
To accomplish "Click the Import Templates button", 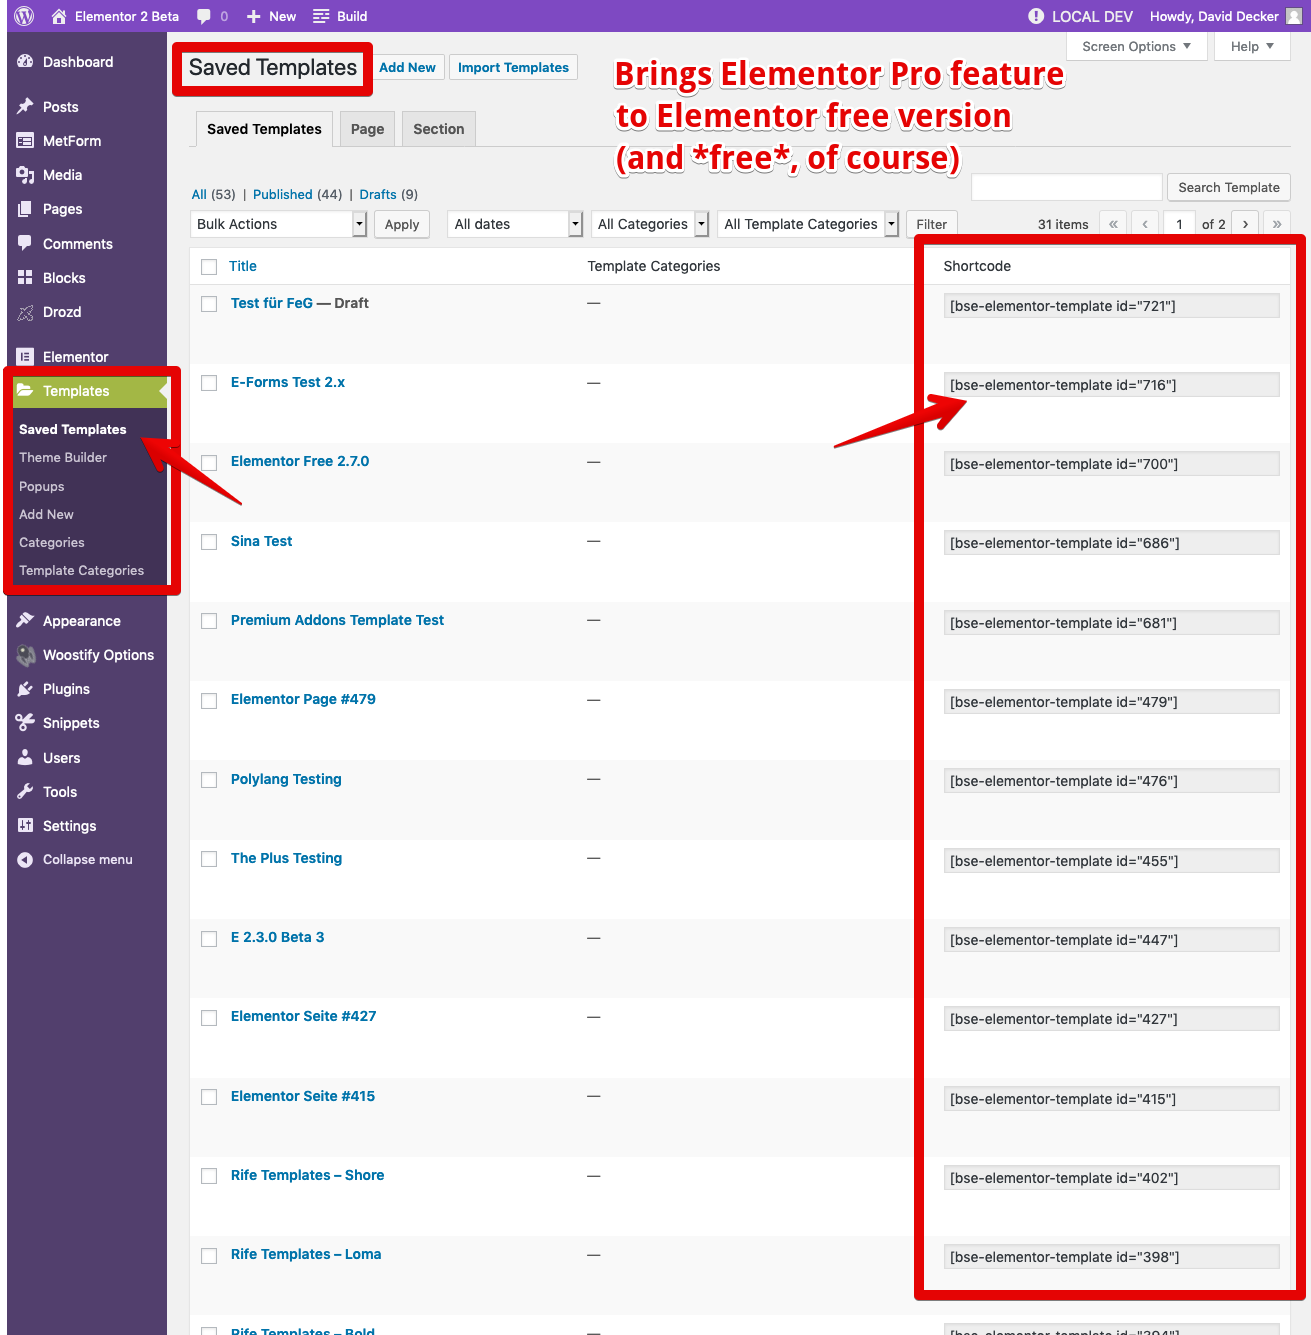I will point(513,67).
